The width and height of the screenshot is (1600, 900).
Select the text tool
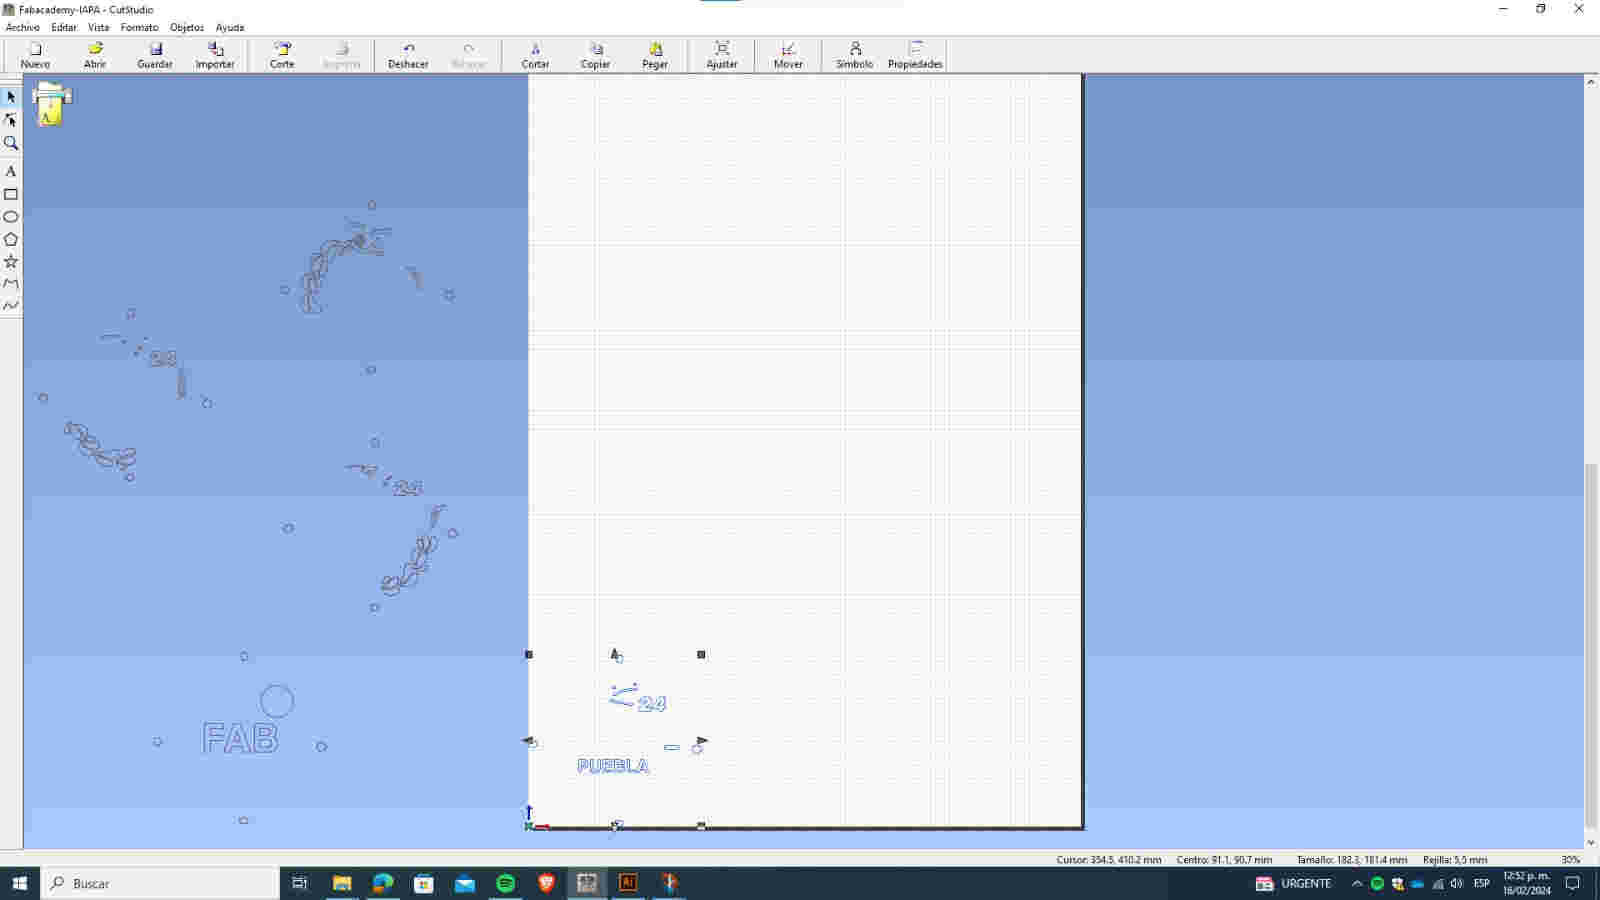11,172
